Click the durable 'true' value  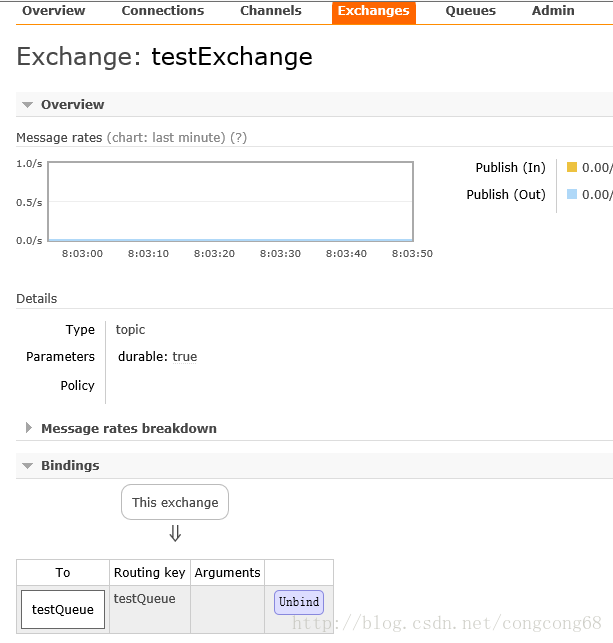pos(185,357)
